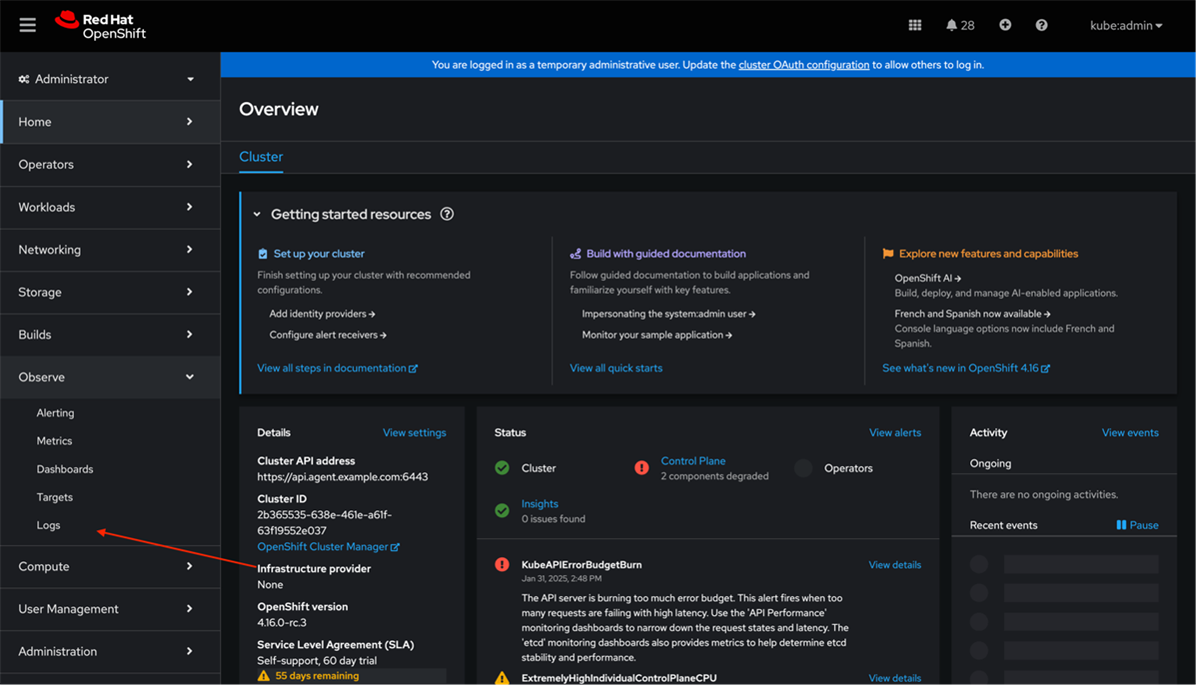Open the quick create plus icon
The width and height of the screenshot is (1200, 688).
pyautogui.click(x=1005, y=25)
